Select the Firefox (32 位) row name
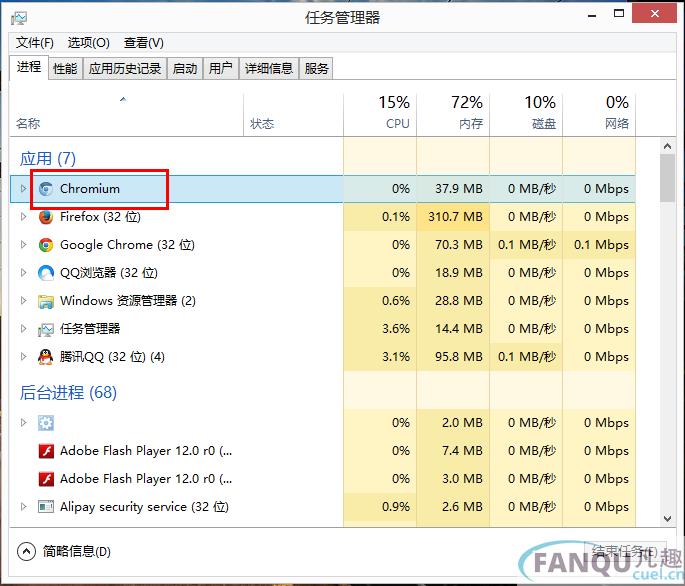 [x=100, y=217]
